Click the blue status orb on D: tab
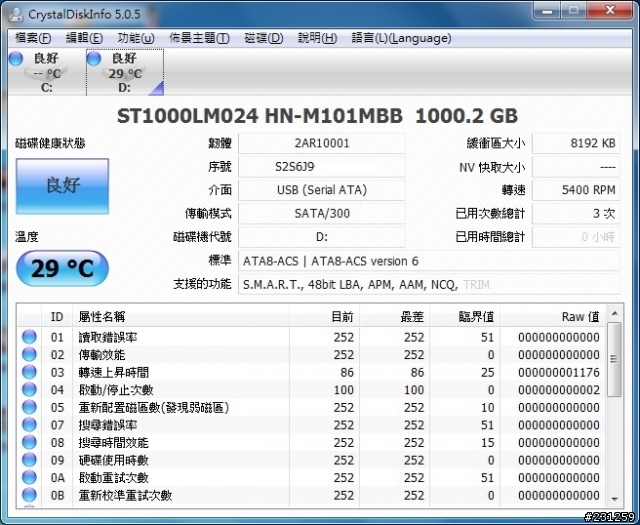The width and height of the screenshot is (640, 525). tap(93, 58)
